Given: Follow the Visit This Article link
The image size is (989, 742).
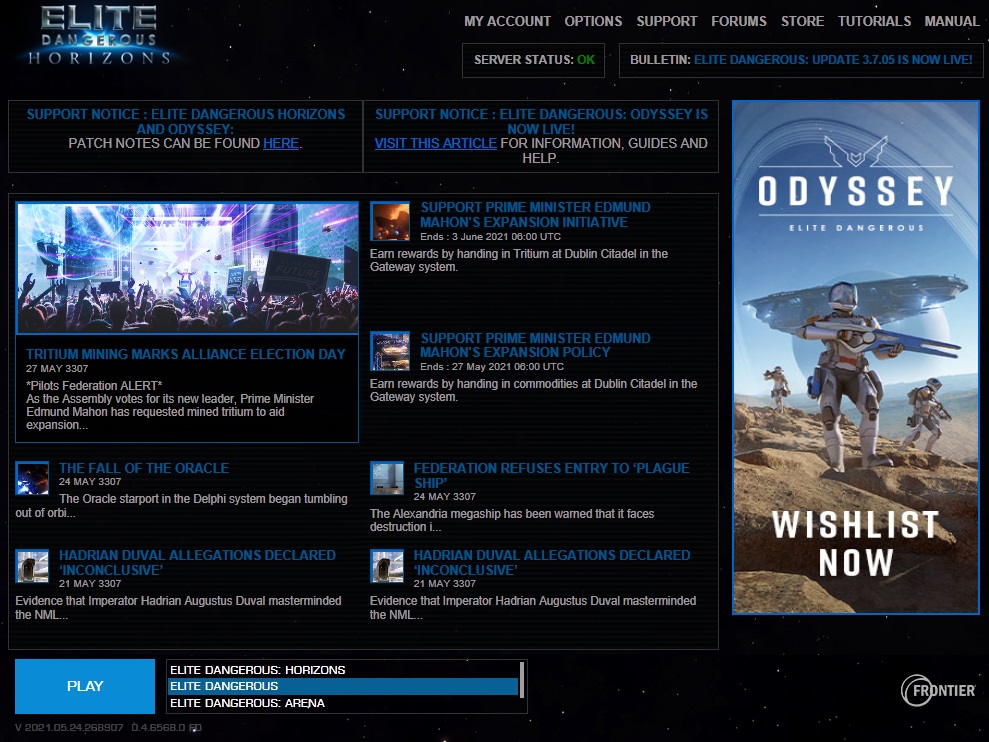Looking at the screenshot, I should click(x=435, y=143).
